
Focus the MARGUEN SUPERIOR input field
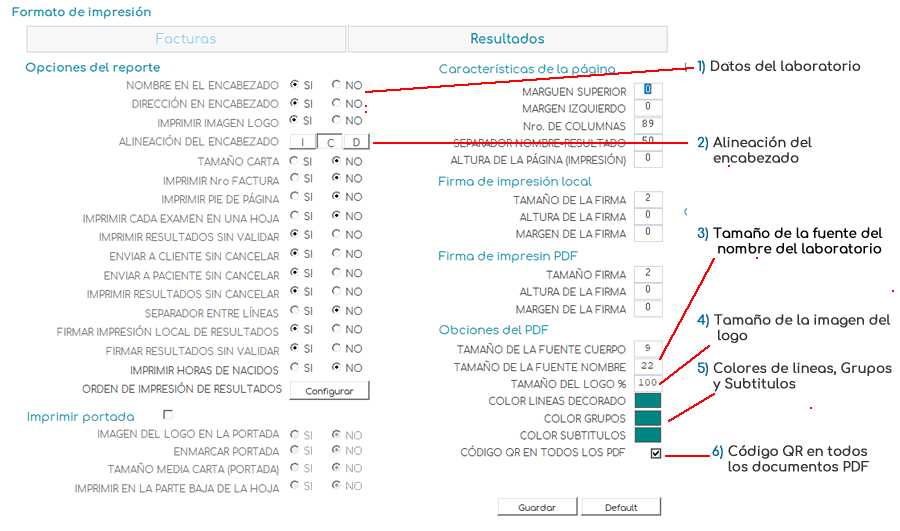coord(648,91)
